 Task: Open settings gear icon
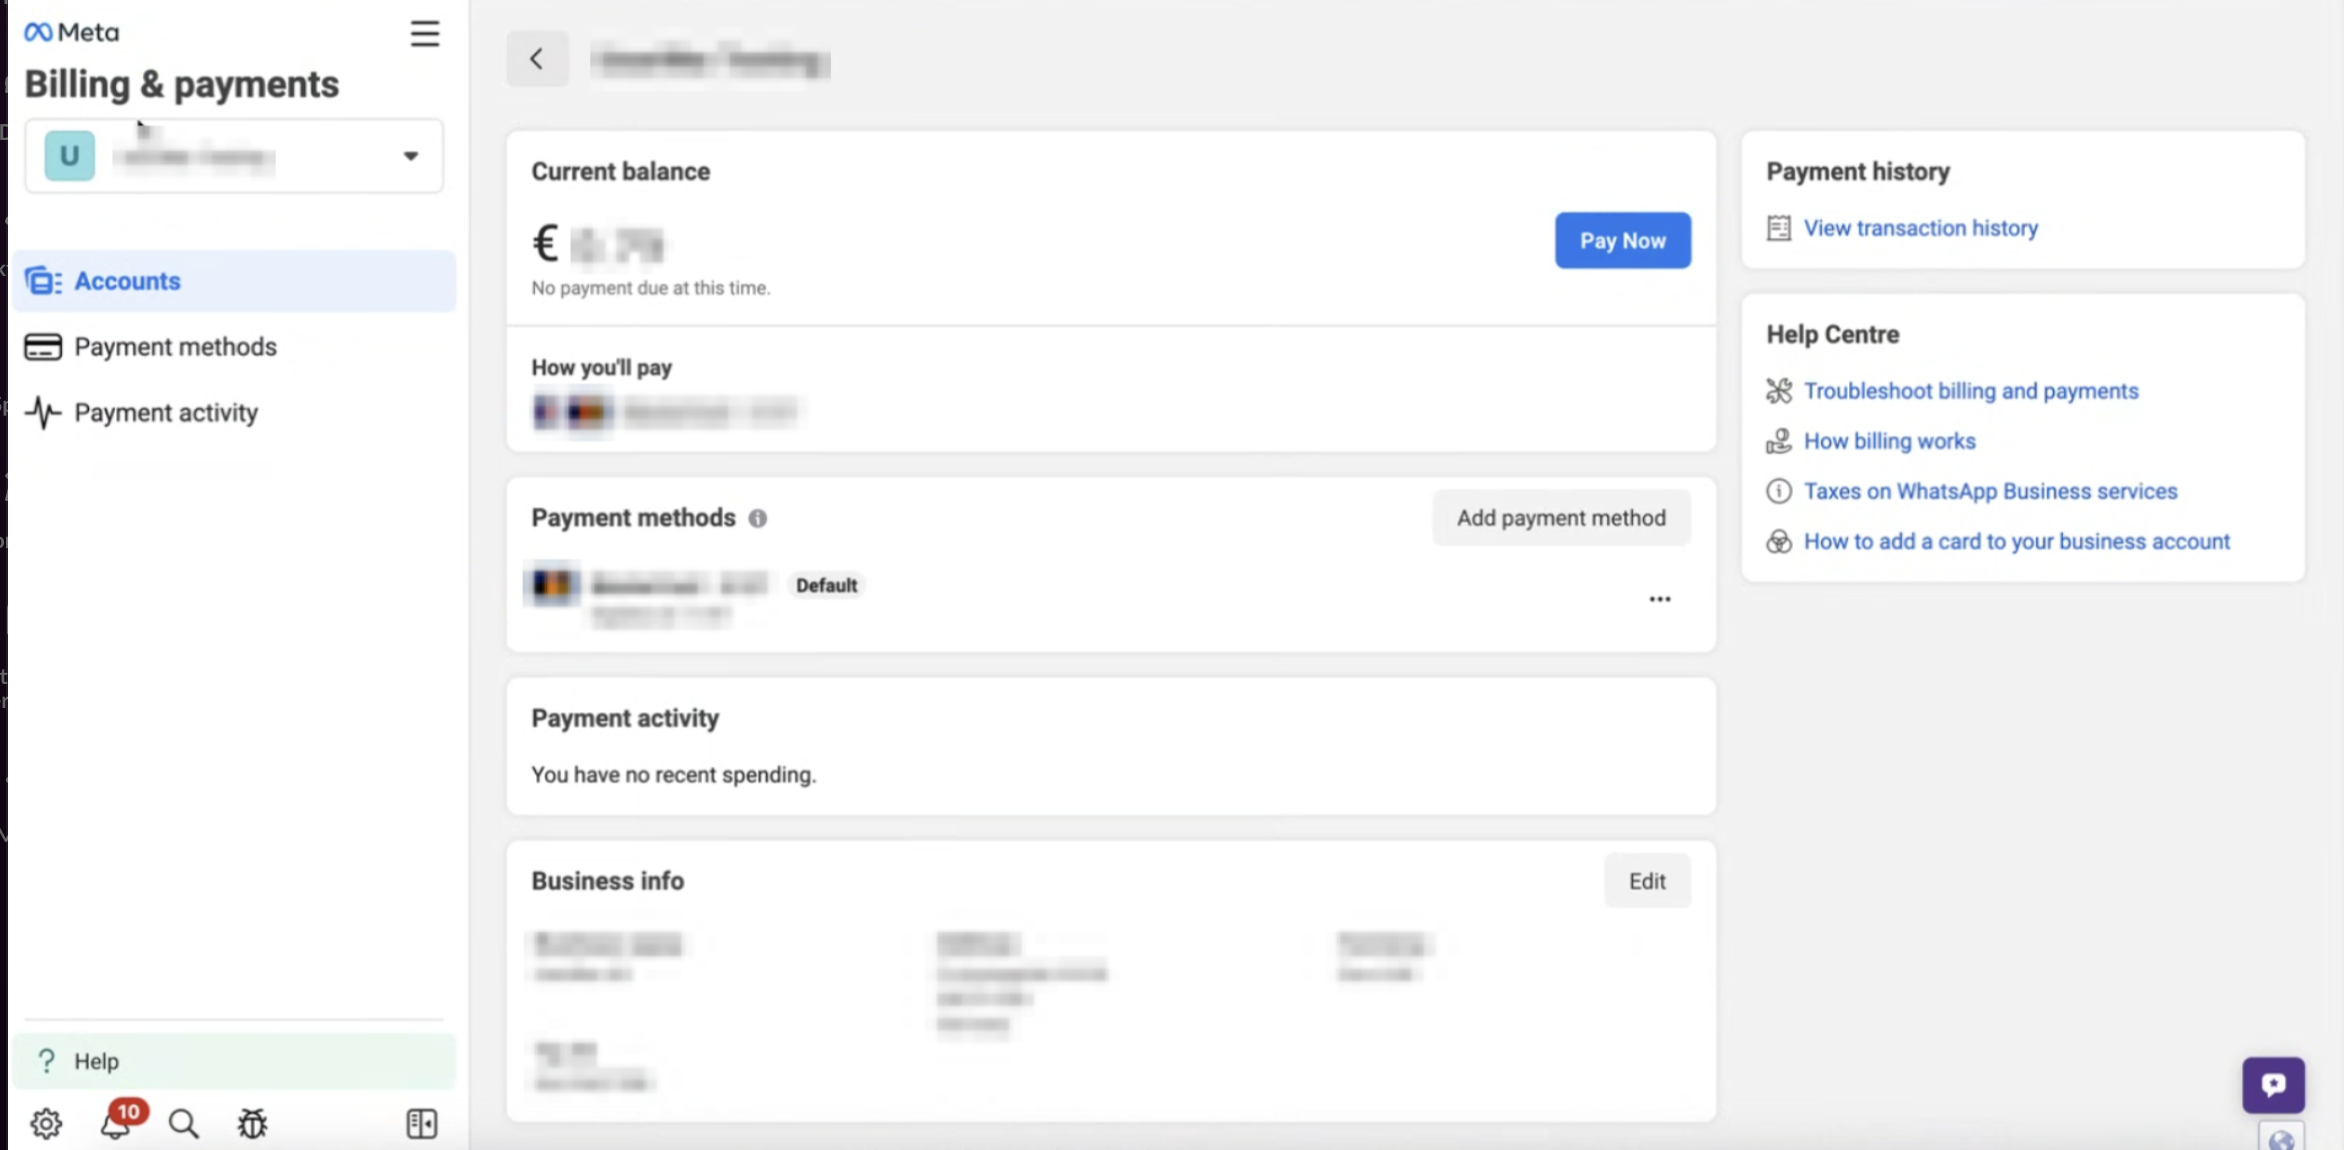click(46, 1123)
